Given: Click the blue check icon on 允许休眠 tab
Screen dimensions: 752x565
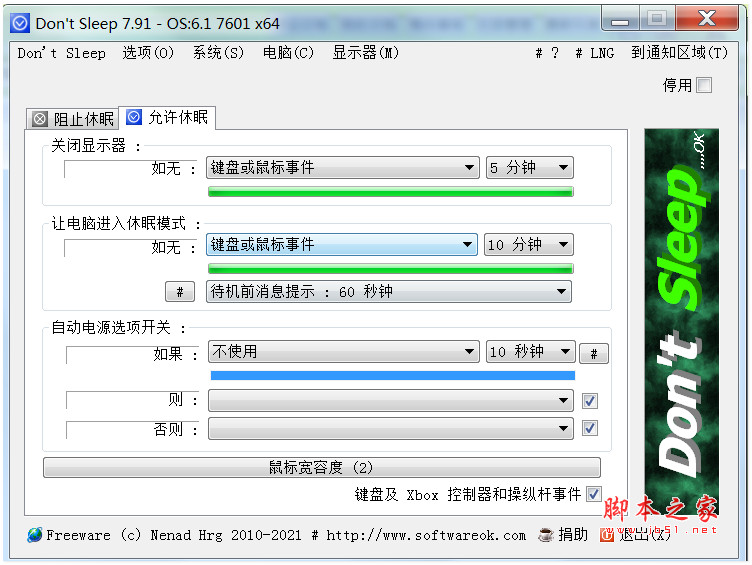Looking at the screenshot, I should point(134,117).
